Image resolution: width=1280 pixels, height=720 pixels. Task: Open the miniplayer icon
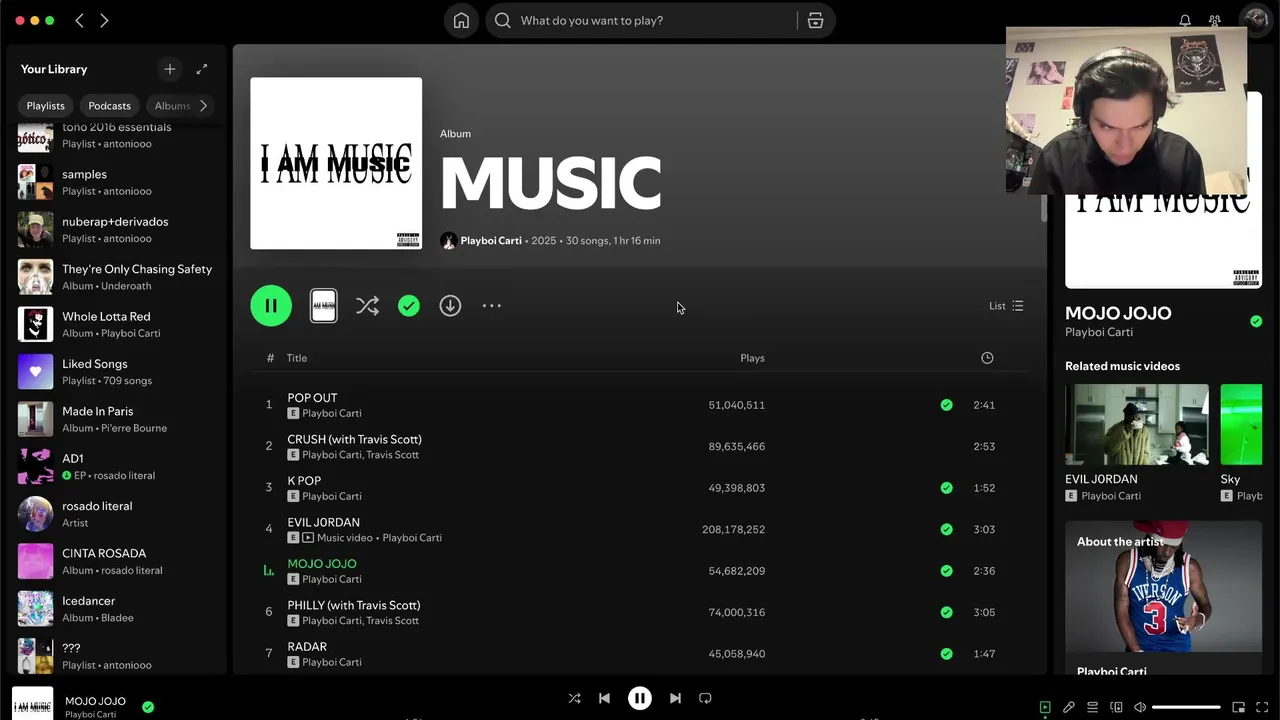(x=1238, y=707)
